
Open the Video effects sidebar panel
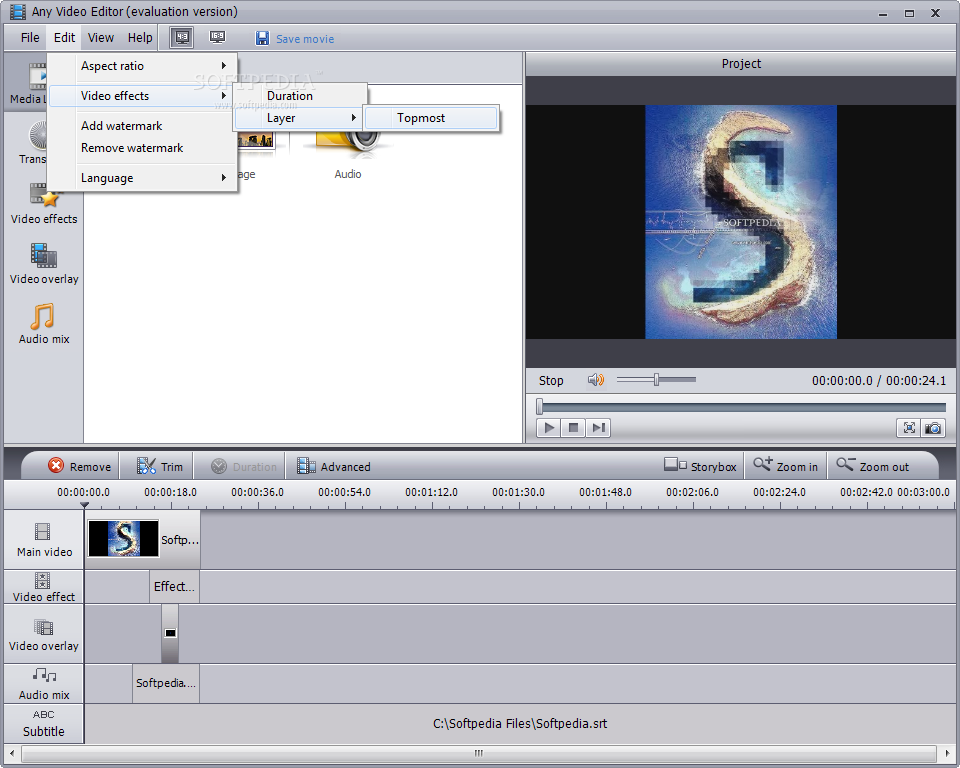pos(44,203)
